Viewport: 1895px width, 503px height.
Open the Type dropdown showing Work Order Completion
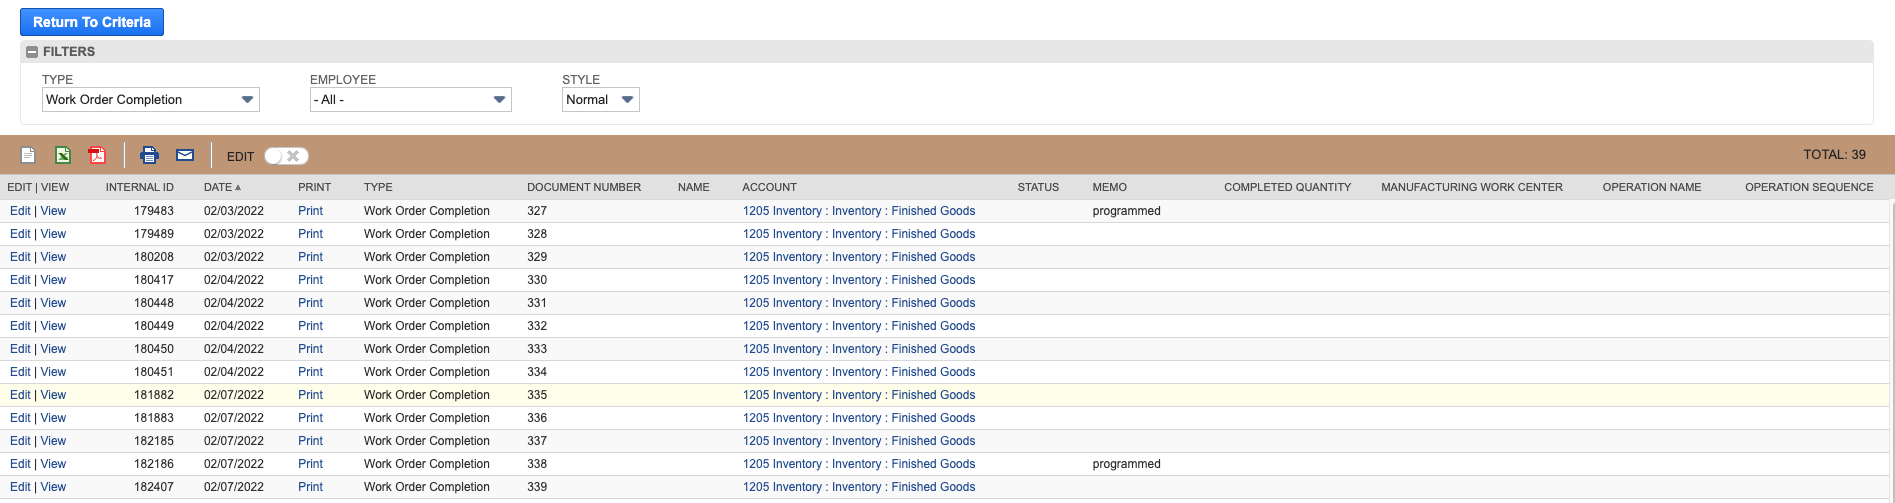pyautogui.click(x=151, y=100)
